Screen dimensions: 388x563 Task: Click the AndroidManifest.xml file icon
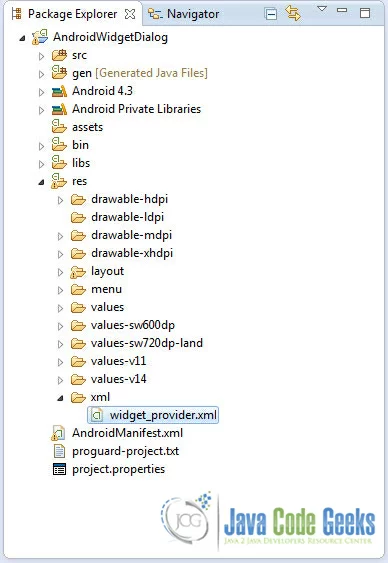pos(59,433)
